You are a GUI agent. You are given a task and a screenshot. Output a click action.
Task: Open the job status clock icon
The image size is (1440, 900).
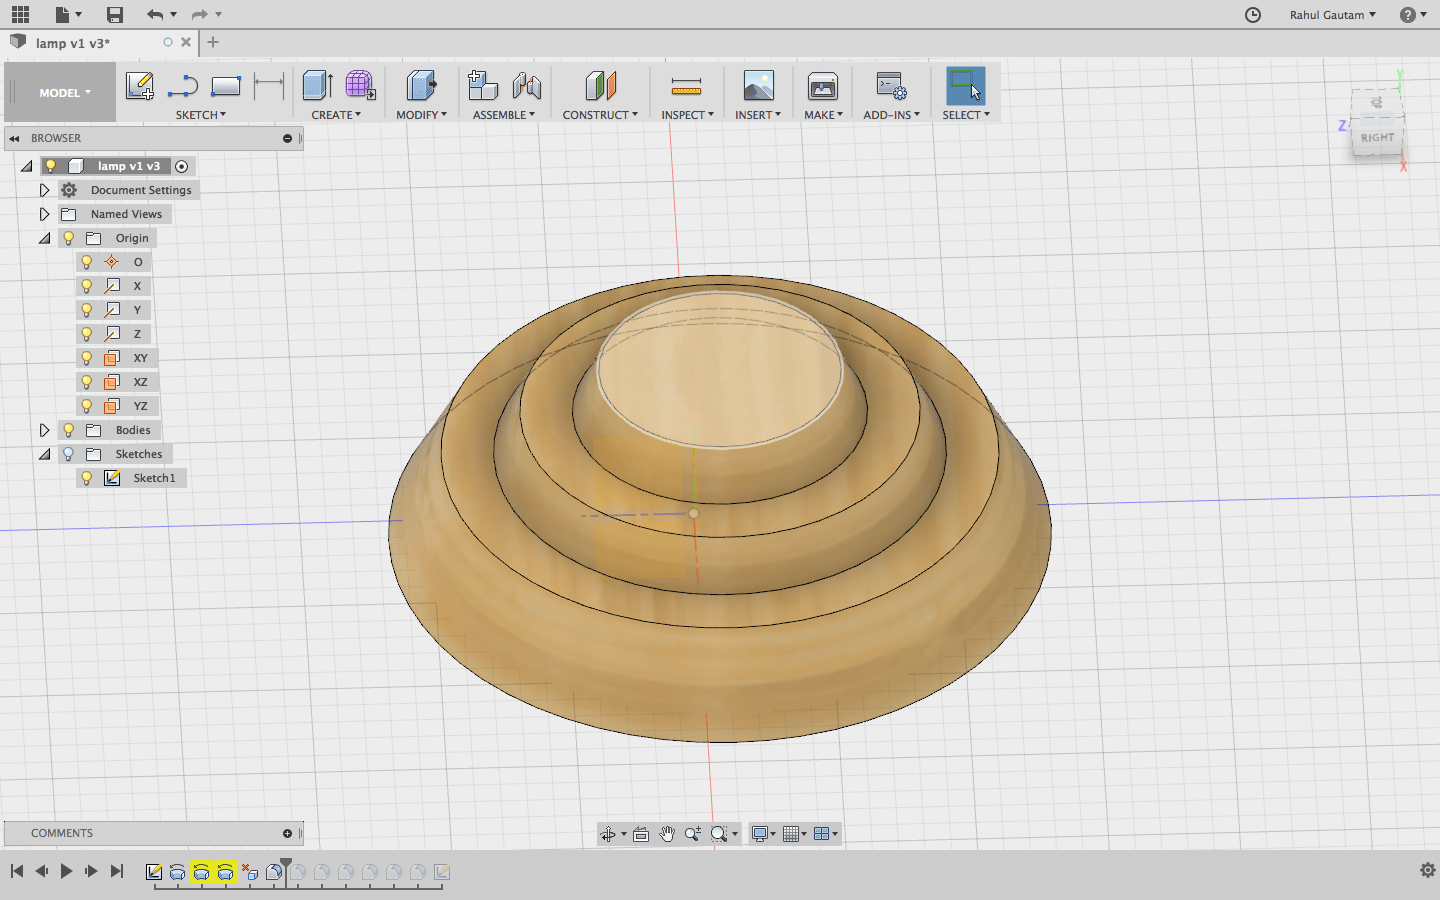point(1253,14)
